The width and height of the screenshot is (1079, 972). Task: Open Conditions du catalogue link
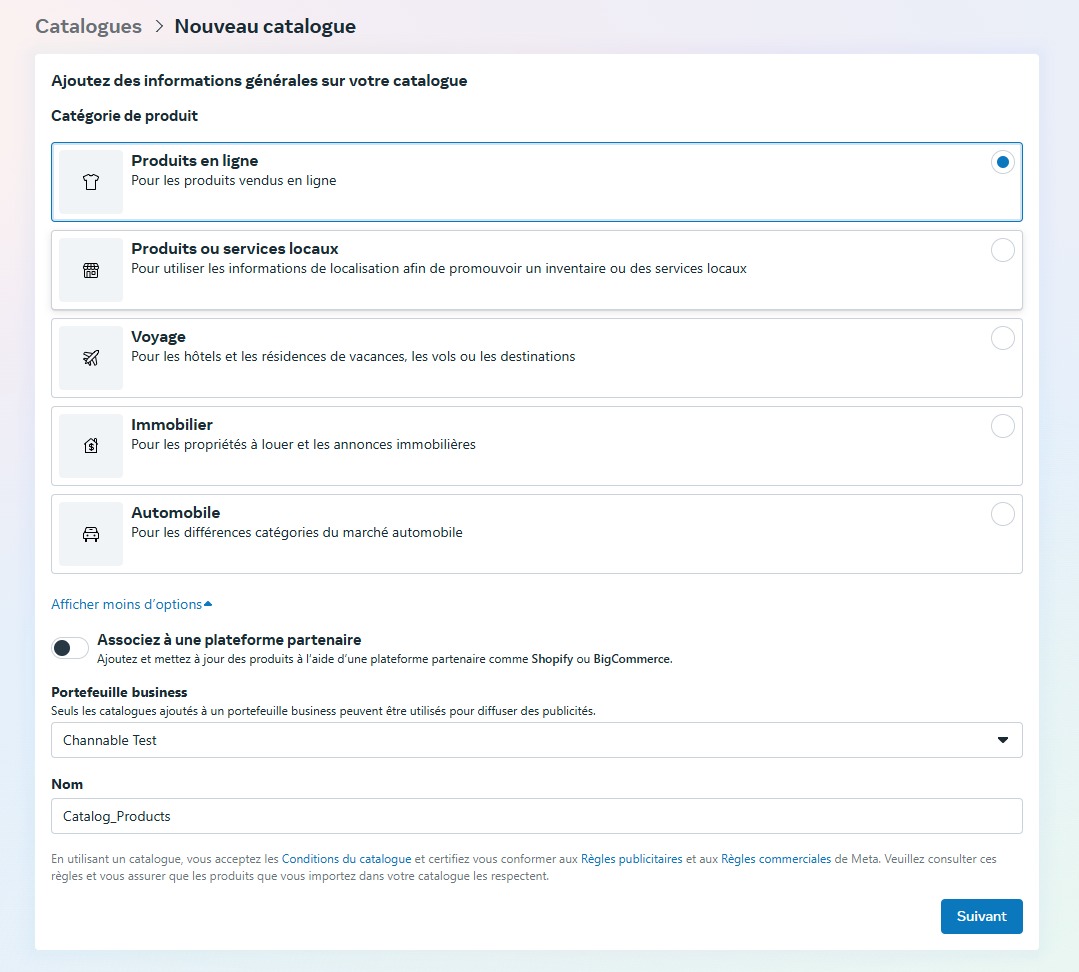(346, 858)
